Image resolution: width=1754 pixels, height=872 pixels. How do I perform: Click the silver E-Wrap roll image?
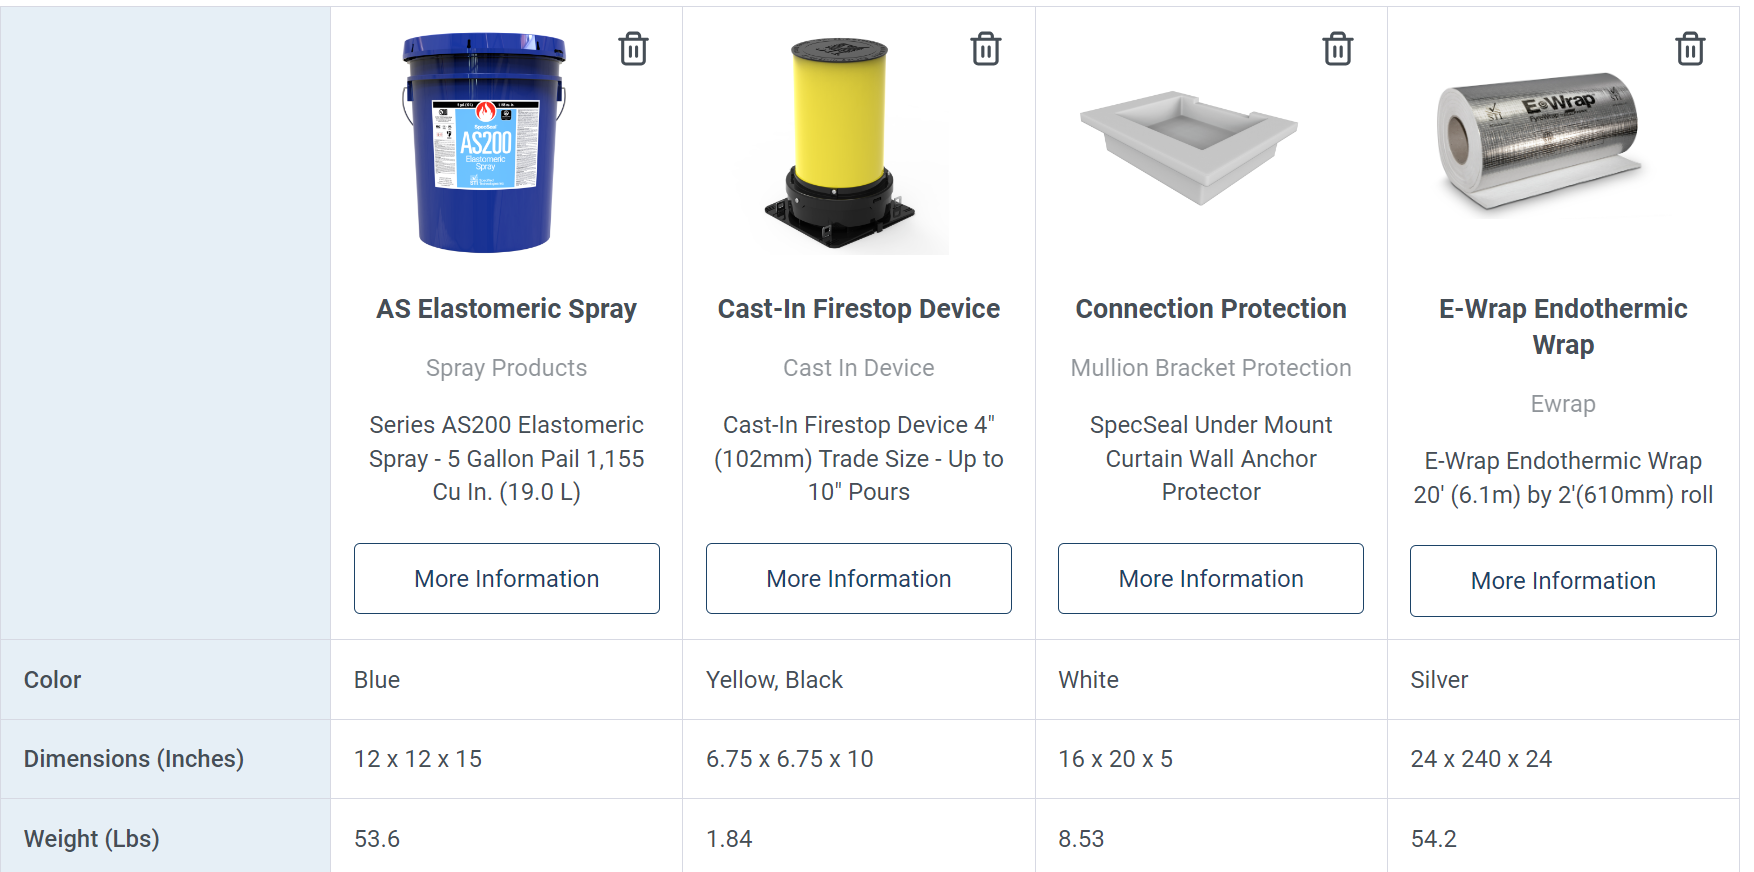(1541, 141)
